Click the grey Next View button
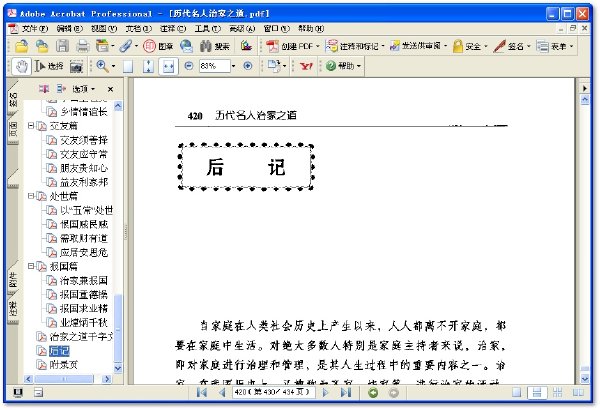Image resolution: width=600 pixels, height=410 pixels. tap(393, 393)
